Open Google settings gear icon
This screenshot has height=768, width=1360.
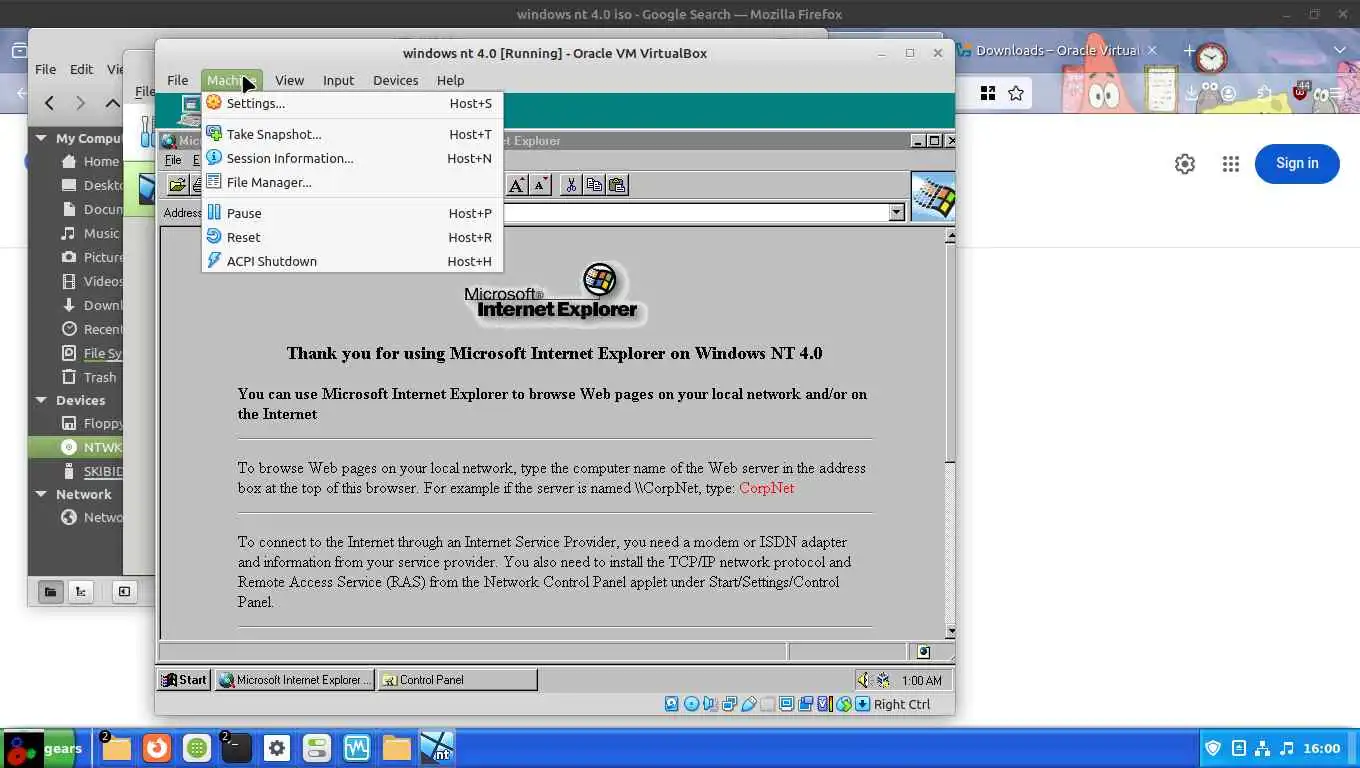pyautogui.click(x=1185, y=164)
